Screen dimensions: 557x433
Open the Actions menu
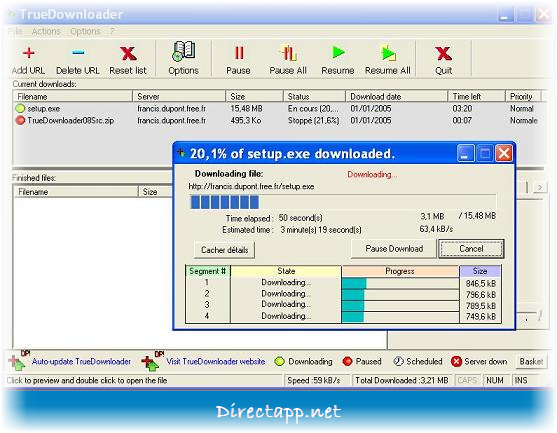tap(46, 32)
